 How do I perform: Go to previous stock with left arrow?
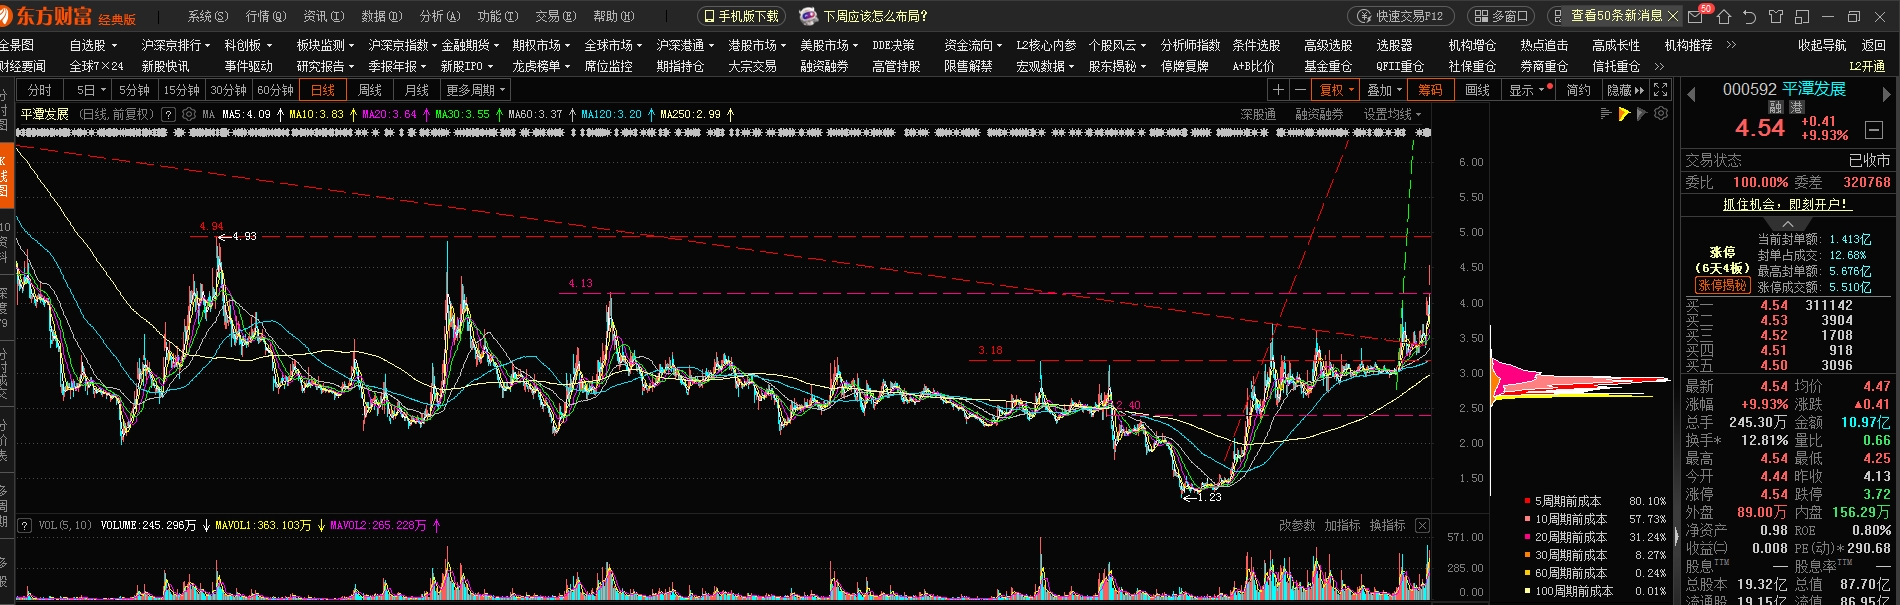click(1692, 95)
